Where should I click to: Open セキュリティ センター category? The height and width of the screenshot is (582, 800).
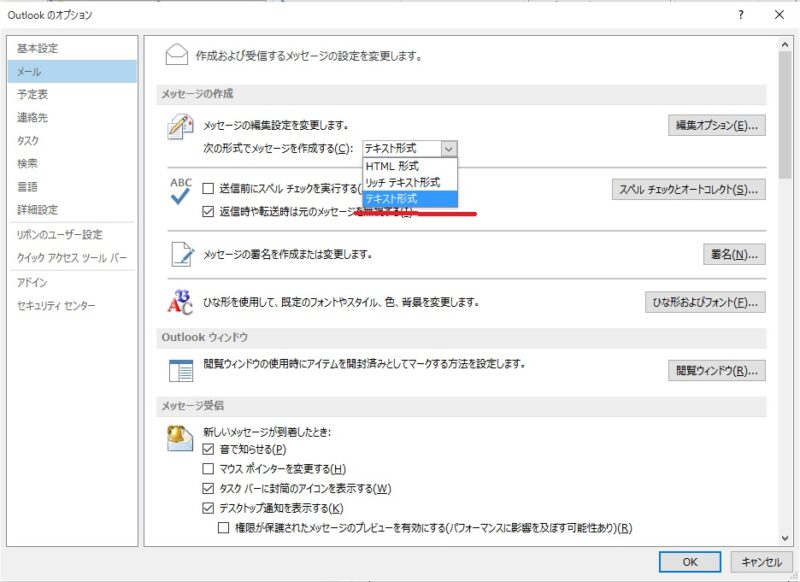(72, 306)
